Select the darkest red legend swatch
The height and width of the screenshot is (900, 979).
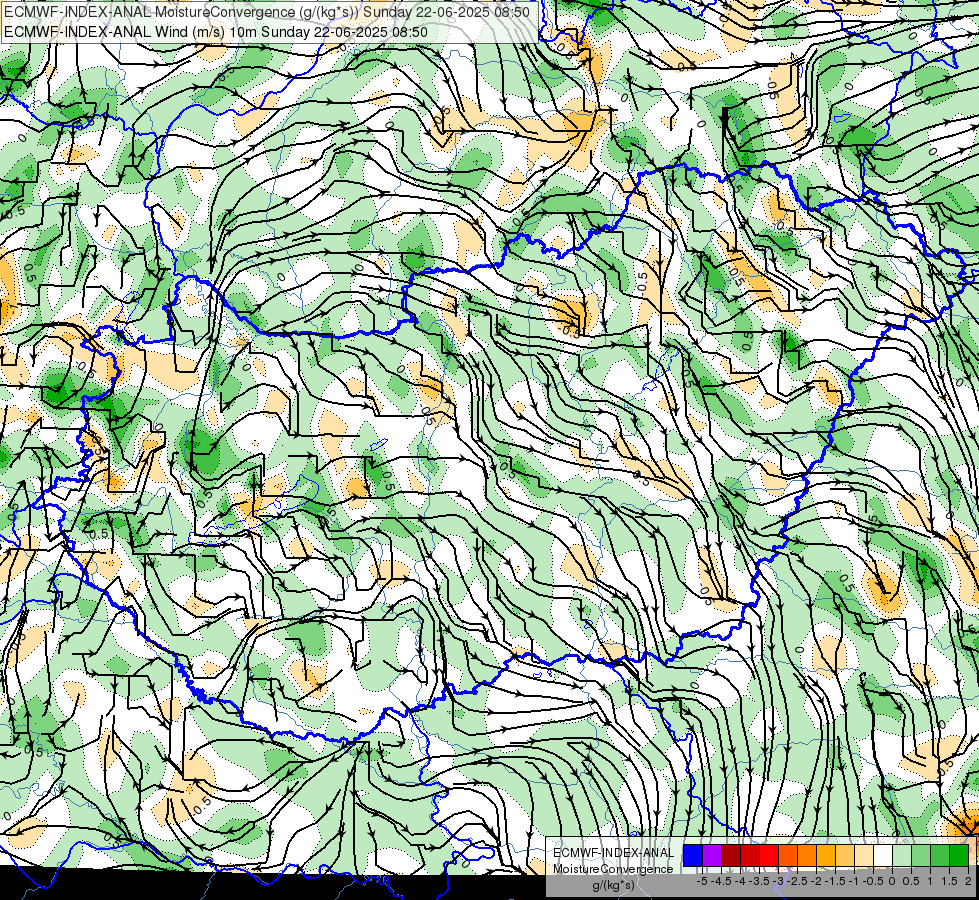(x=731, y=856)
